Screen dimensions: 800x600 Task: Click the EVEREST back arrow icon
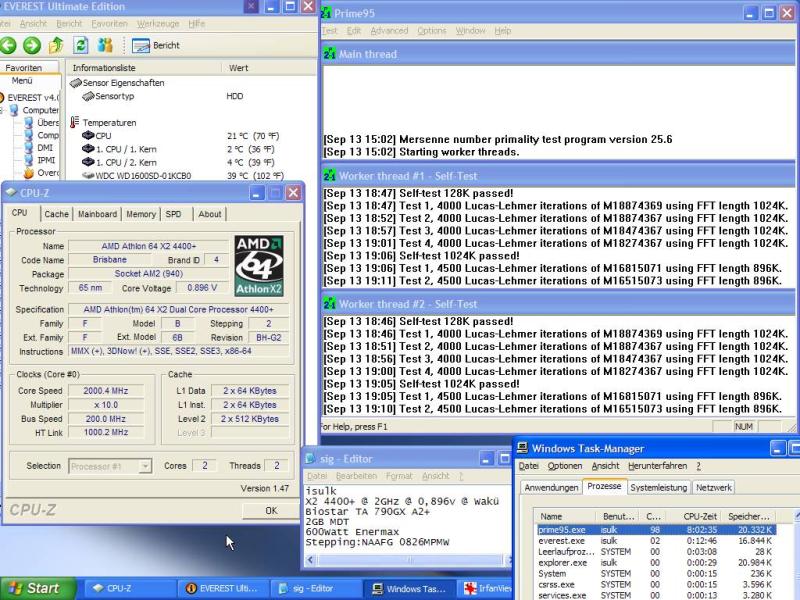coord(8,45)
